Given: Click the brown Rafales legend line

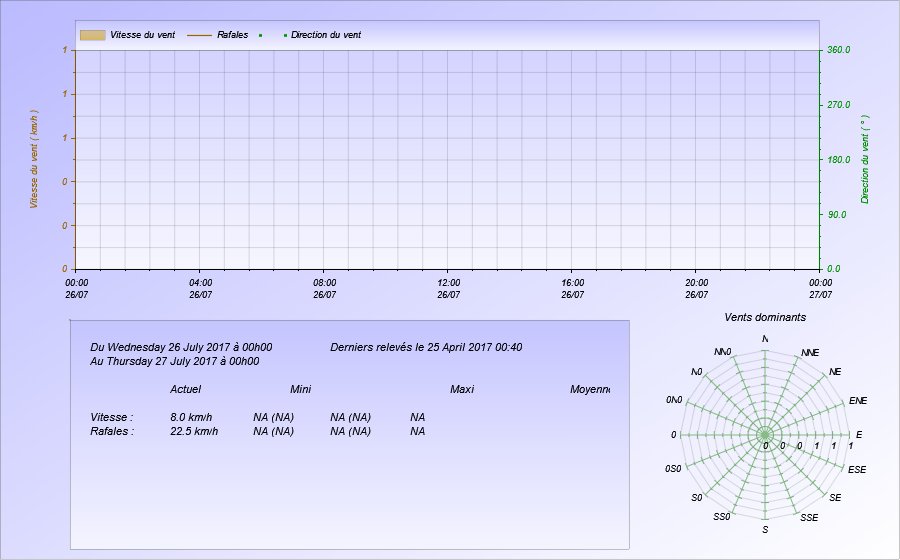Looking at the screenshot, I should coord(199,35).
